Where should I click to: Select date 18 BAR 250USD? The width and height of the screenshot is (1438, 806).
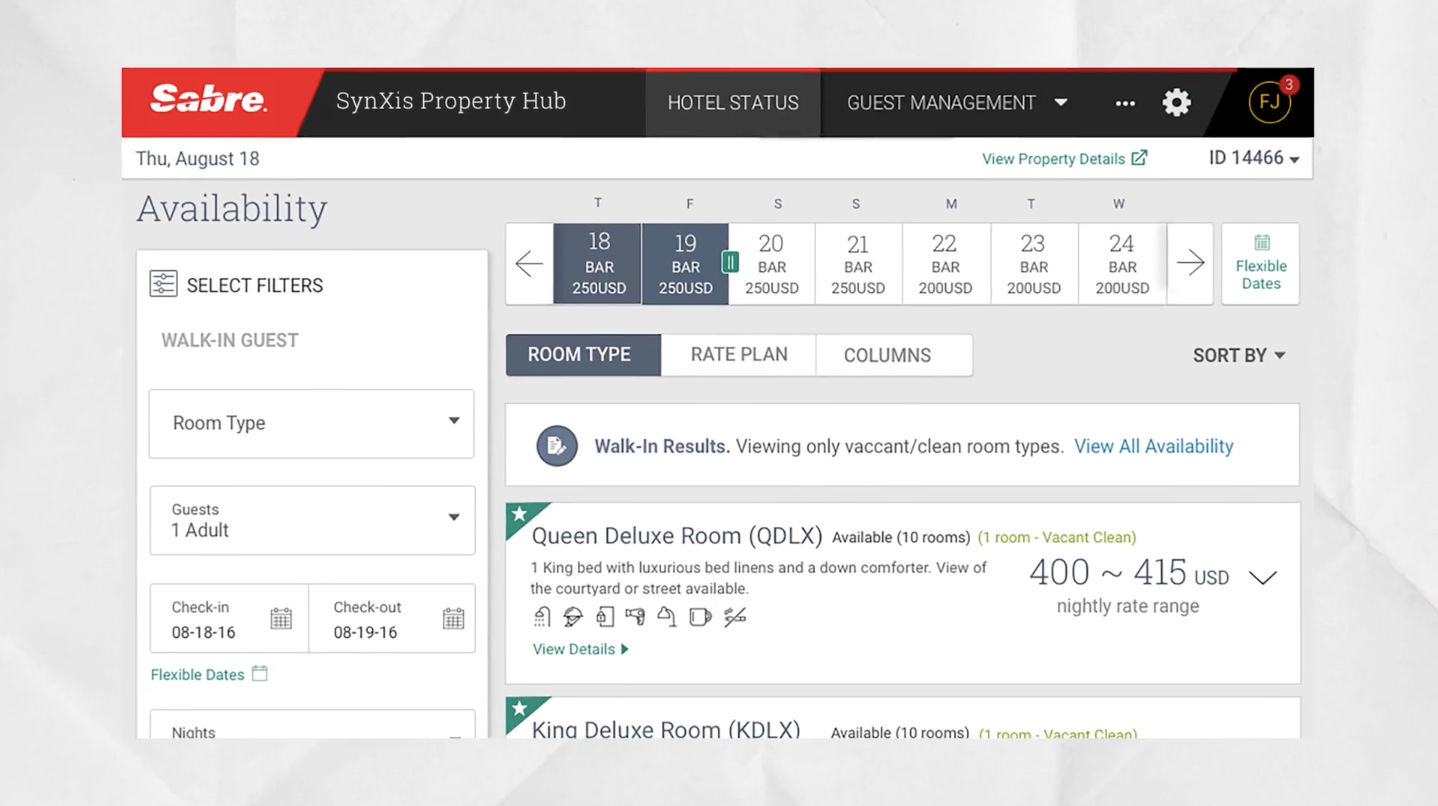598,264
